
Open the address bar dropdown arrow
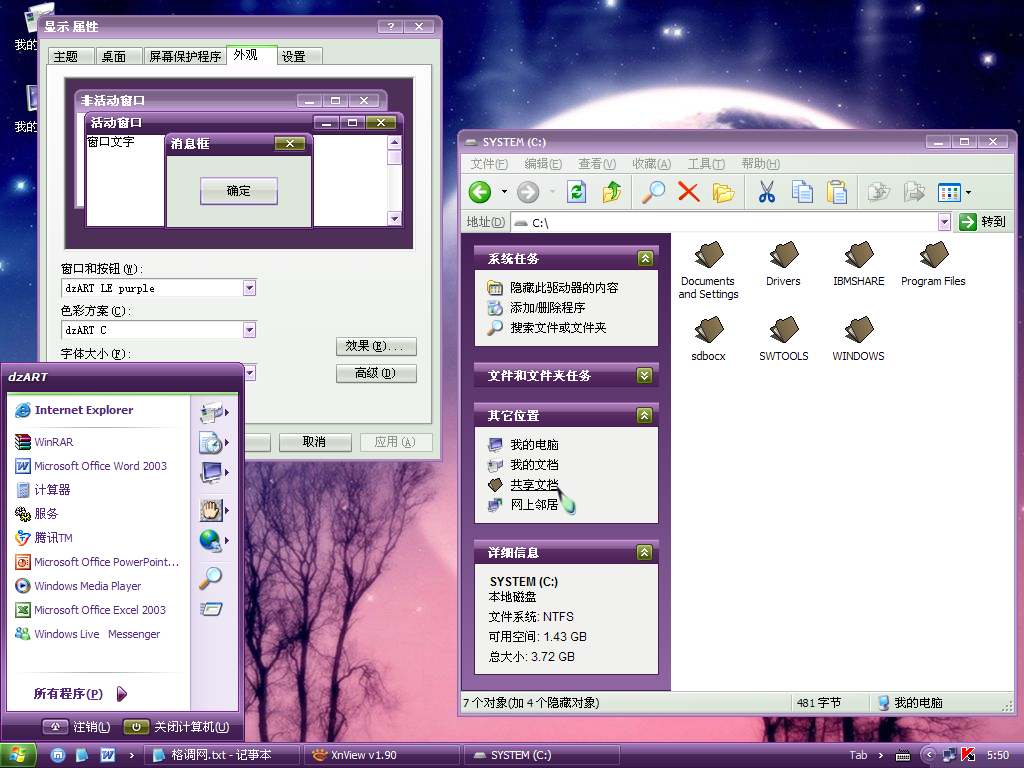944,223
